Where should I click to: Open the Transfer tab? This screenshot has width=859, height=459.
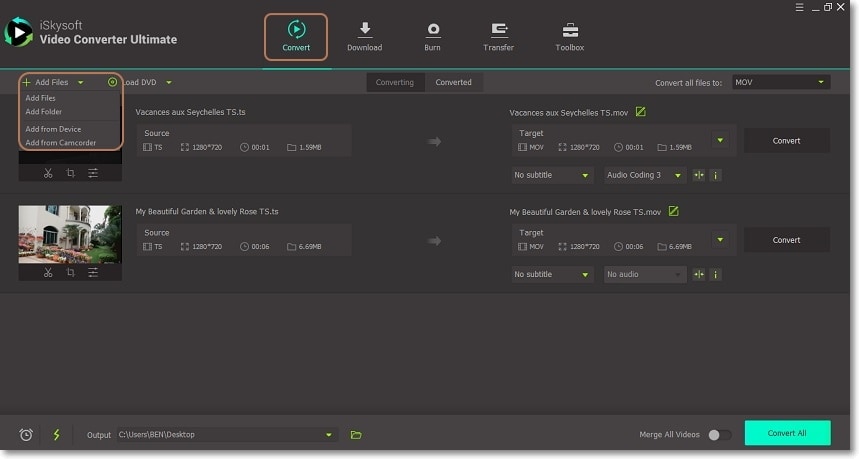click(499, 36)
